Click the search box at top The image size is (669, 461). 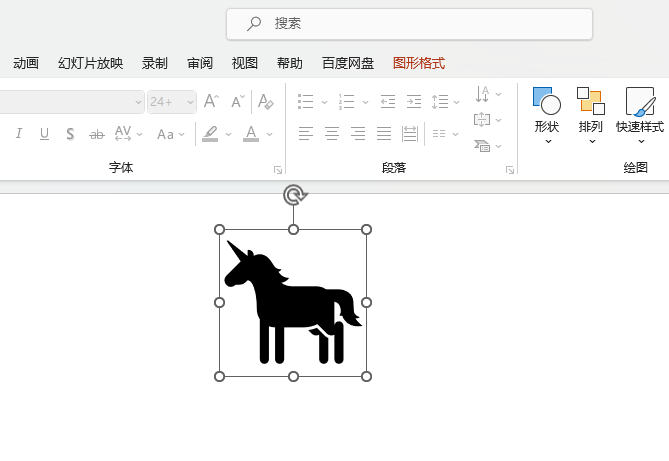409,24
